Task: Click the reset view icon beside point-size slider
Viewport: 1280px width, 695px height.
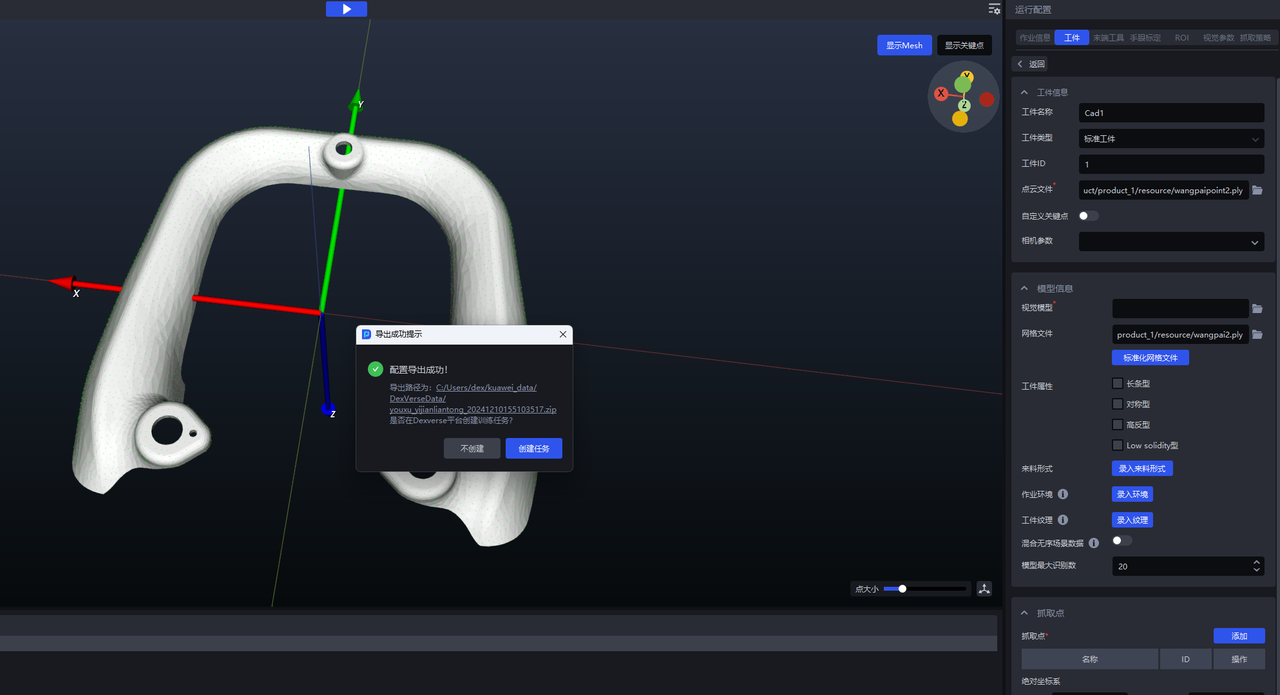Action: coord(985,589)
